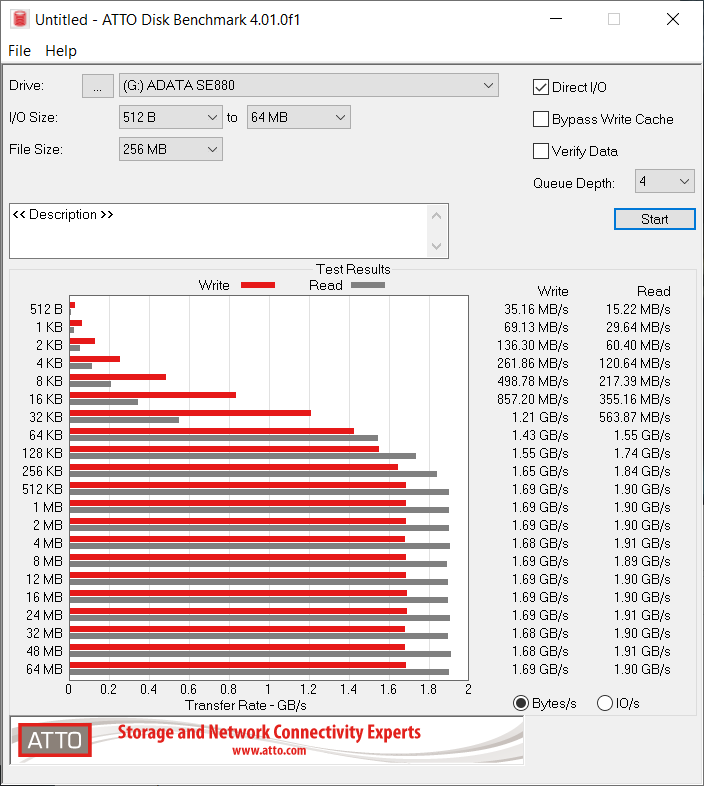
Task: Click the 1.21 GB/s write value
Action: click(540, 418)
